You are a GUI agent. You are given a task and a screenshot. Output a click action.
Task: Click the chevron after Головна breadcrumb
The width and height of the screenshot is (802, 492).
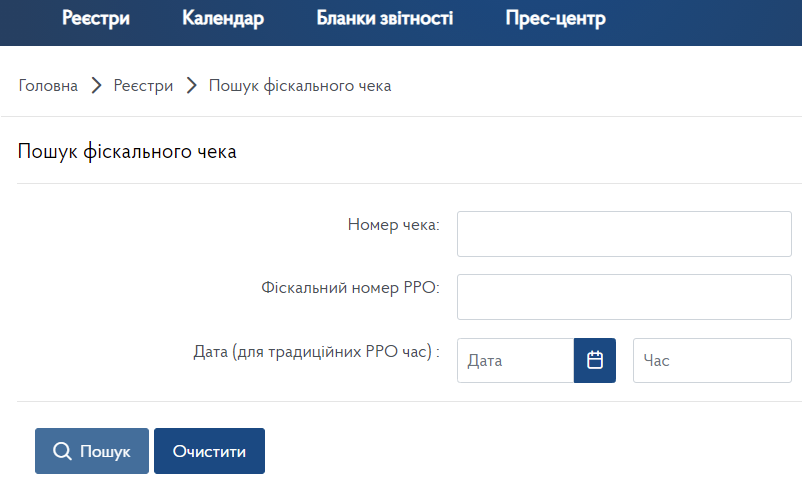(x=96, y=85)
